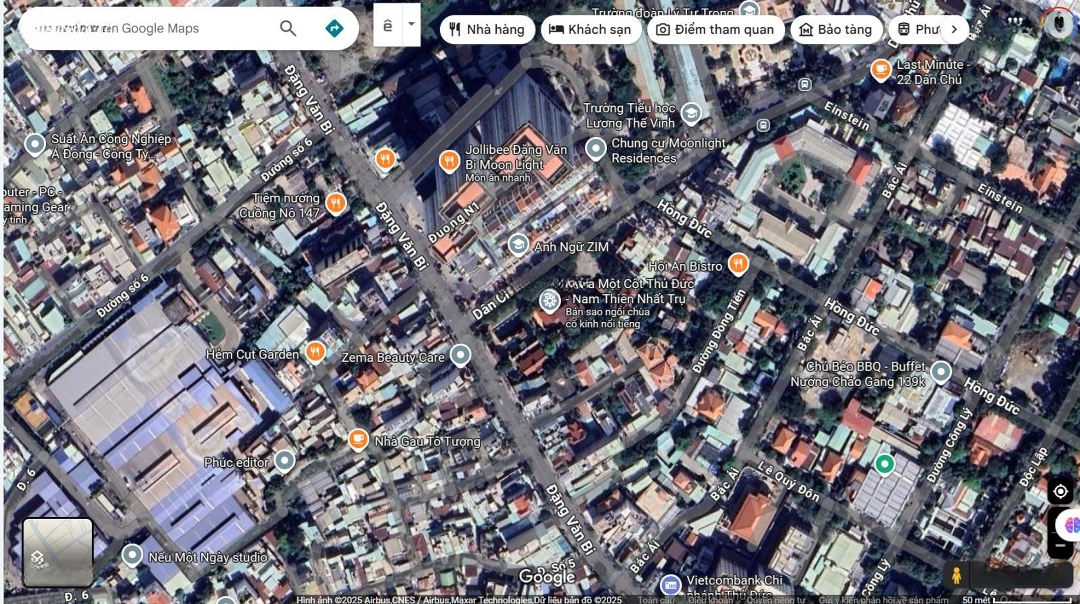This screenshot has width=1080, height=604.
Task: Open the Suất Ăn Công Nghiệp Á Đông pin
Action: coord(34,145)
